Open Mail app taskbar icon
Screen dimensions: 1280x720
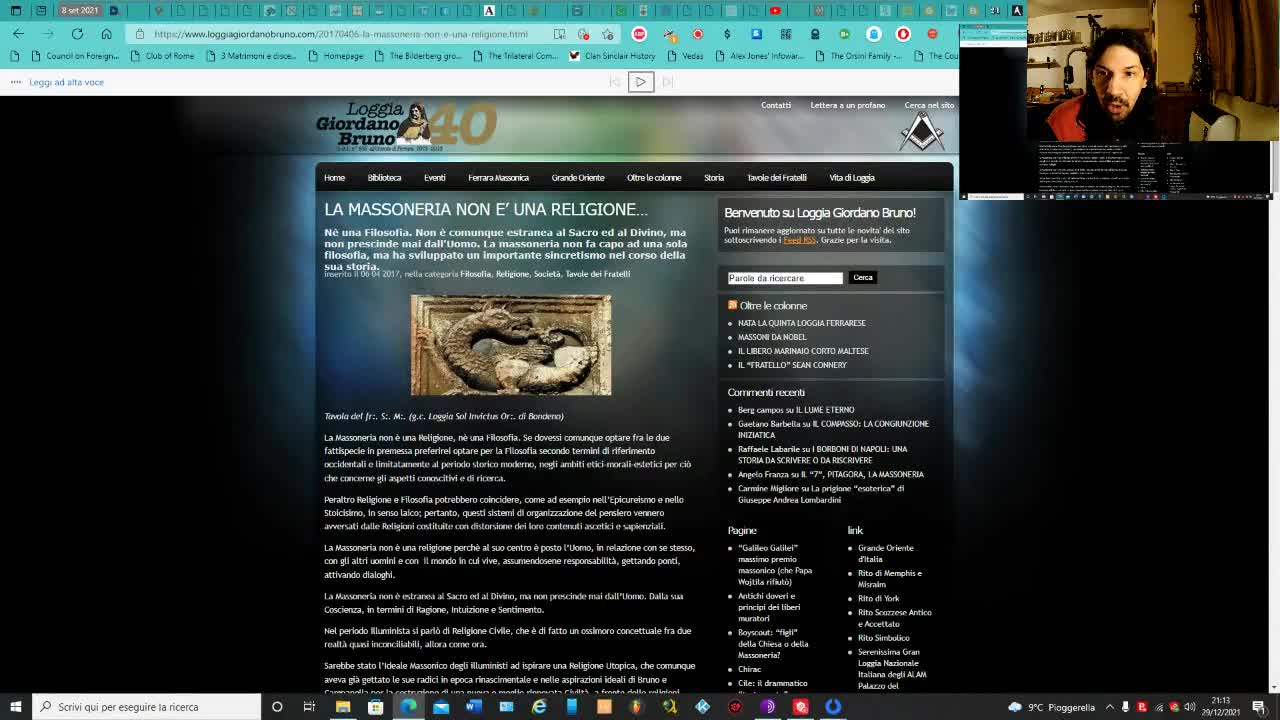click(441, 707)
